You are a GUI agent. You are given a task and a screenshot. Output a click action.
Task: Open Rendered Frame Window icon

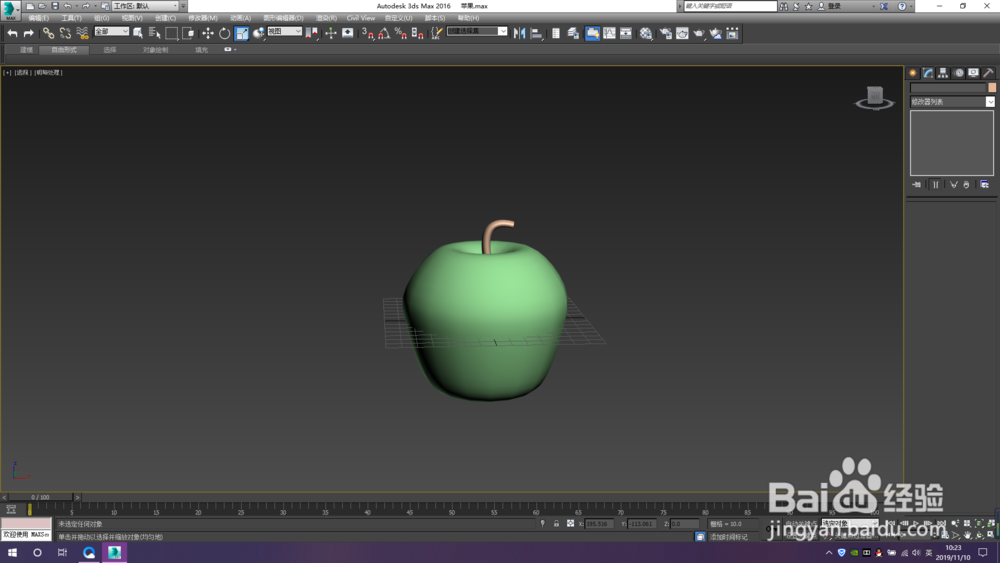click(x=682, y=33)
